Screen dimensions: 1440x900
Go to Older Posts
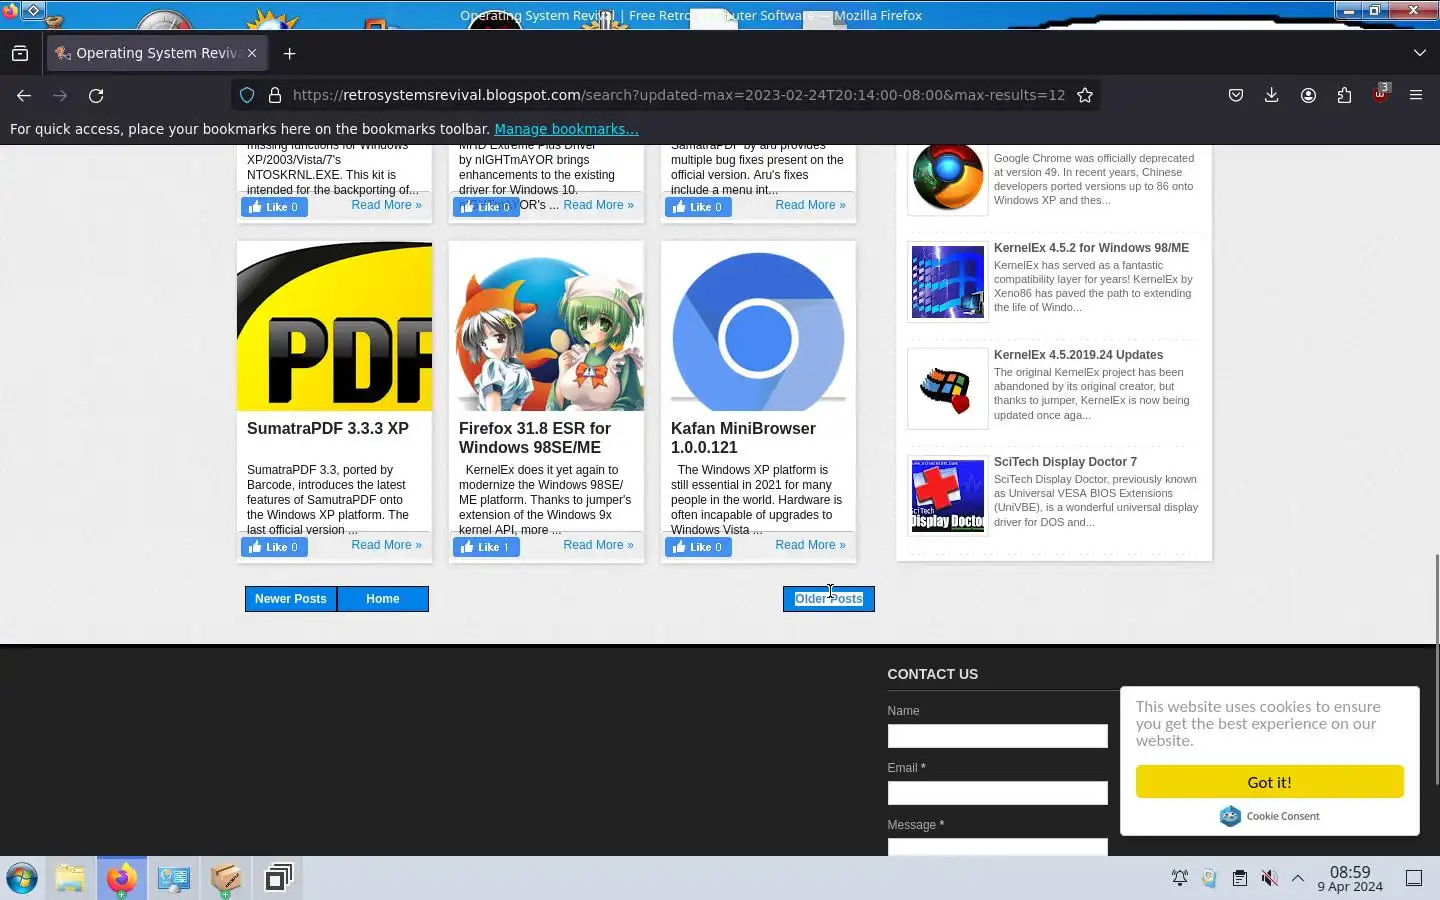click(828, 599)
